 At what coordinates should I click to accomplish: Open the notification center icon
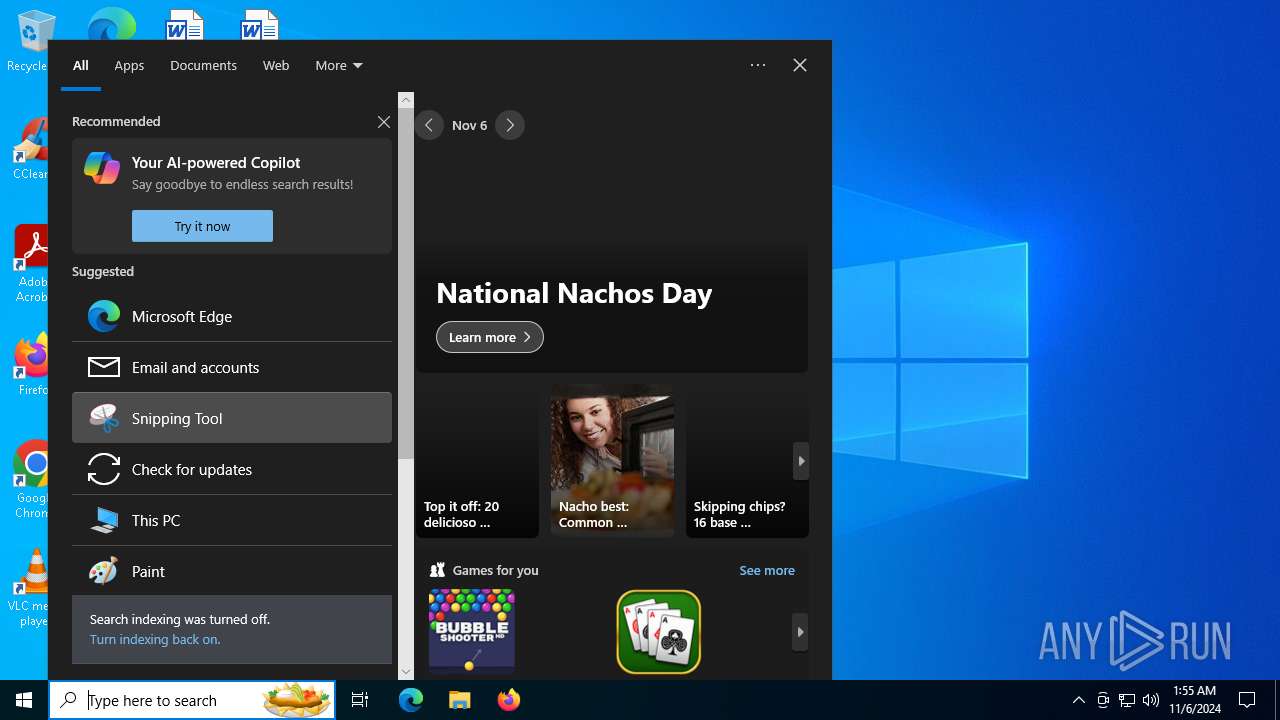click(x=1247, y=700)
